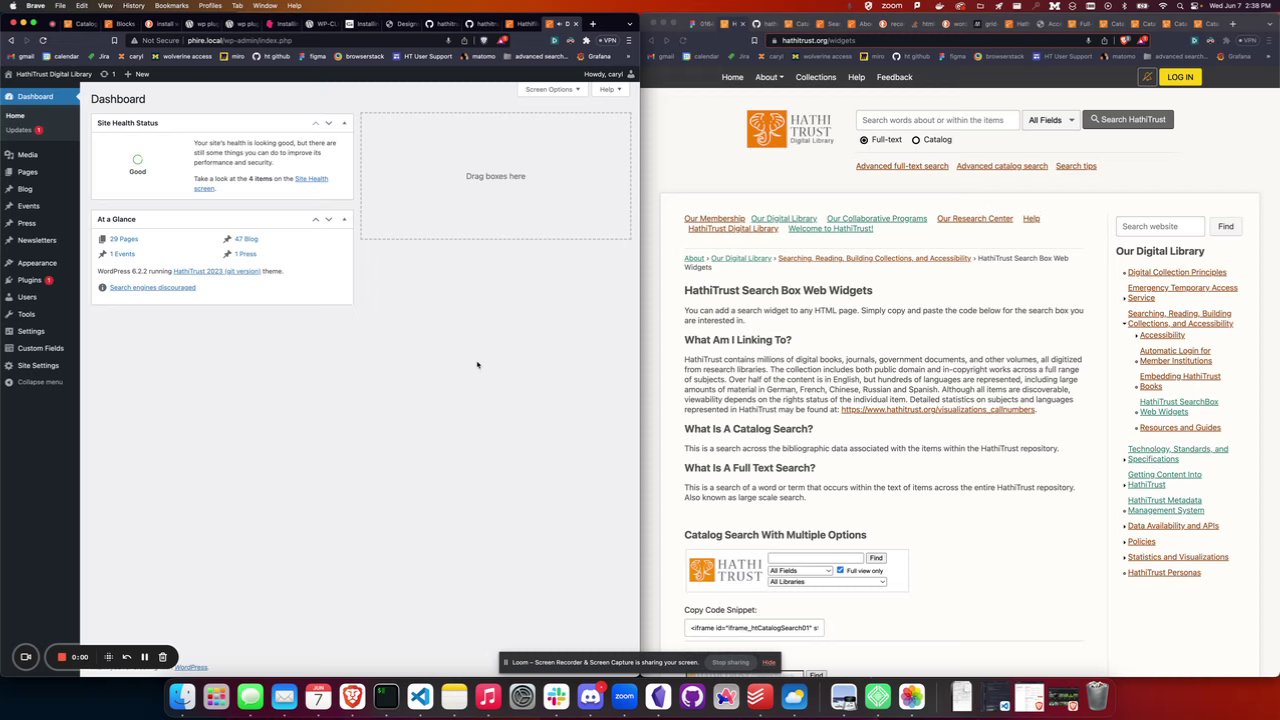1280x720 pixels.
Task: Toggle the At a Glance panel
Action: 344,219
